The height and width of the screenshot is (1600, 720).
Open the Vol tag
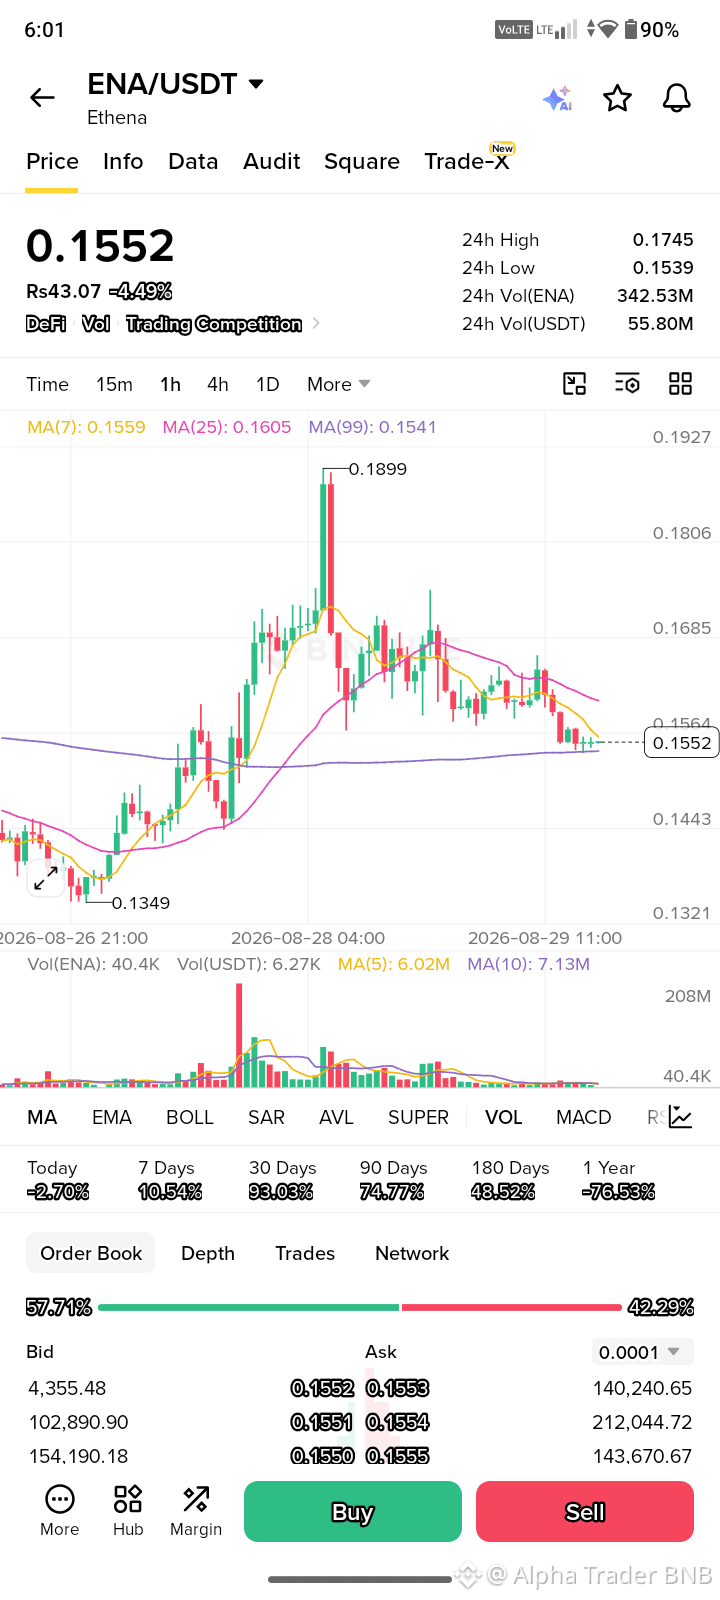tap(96, 323)
